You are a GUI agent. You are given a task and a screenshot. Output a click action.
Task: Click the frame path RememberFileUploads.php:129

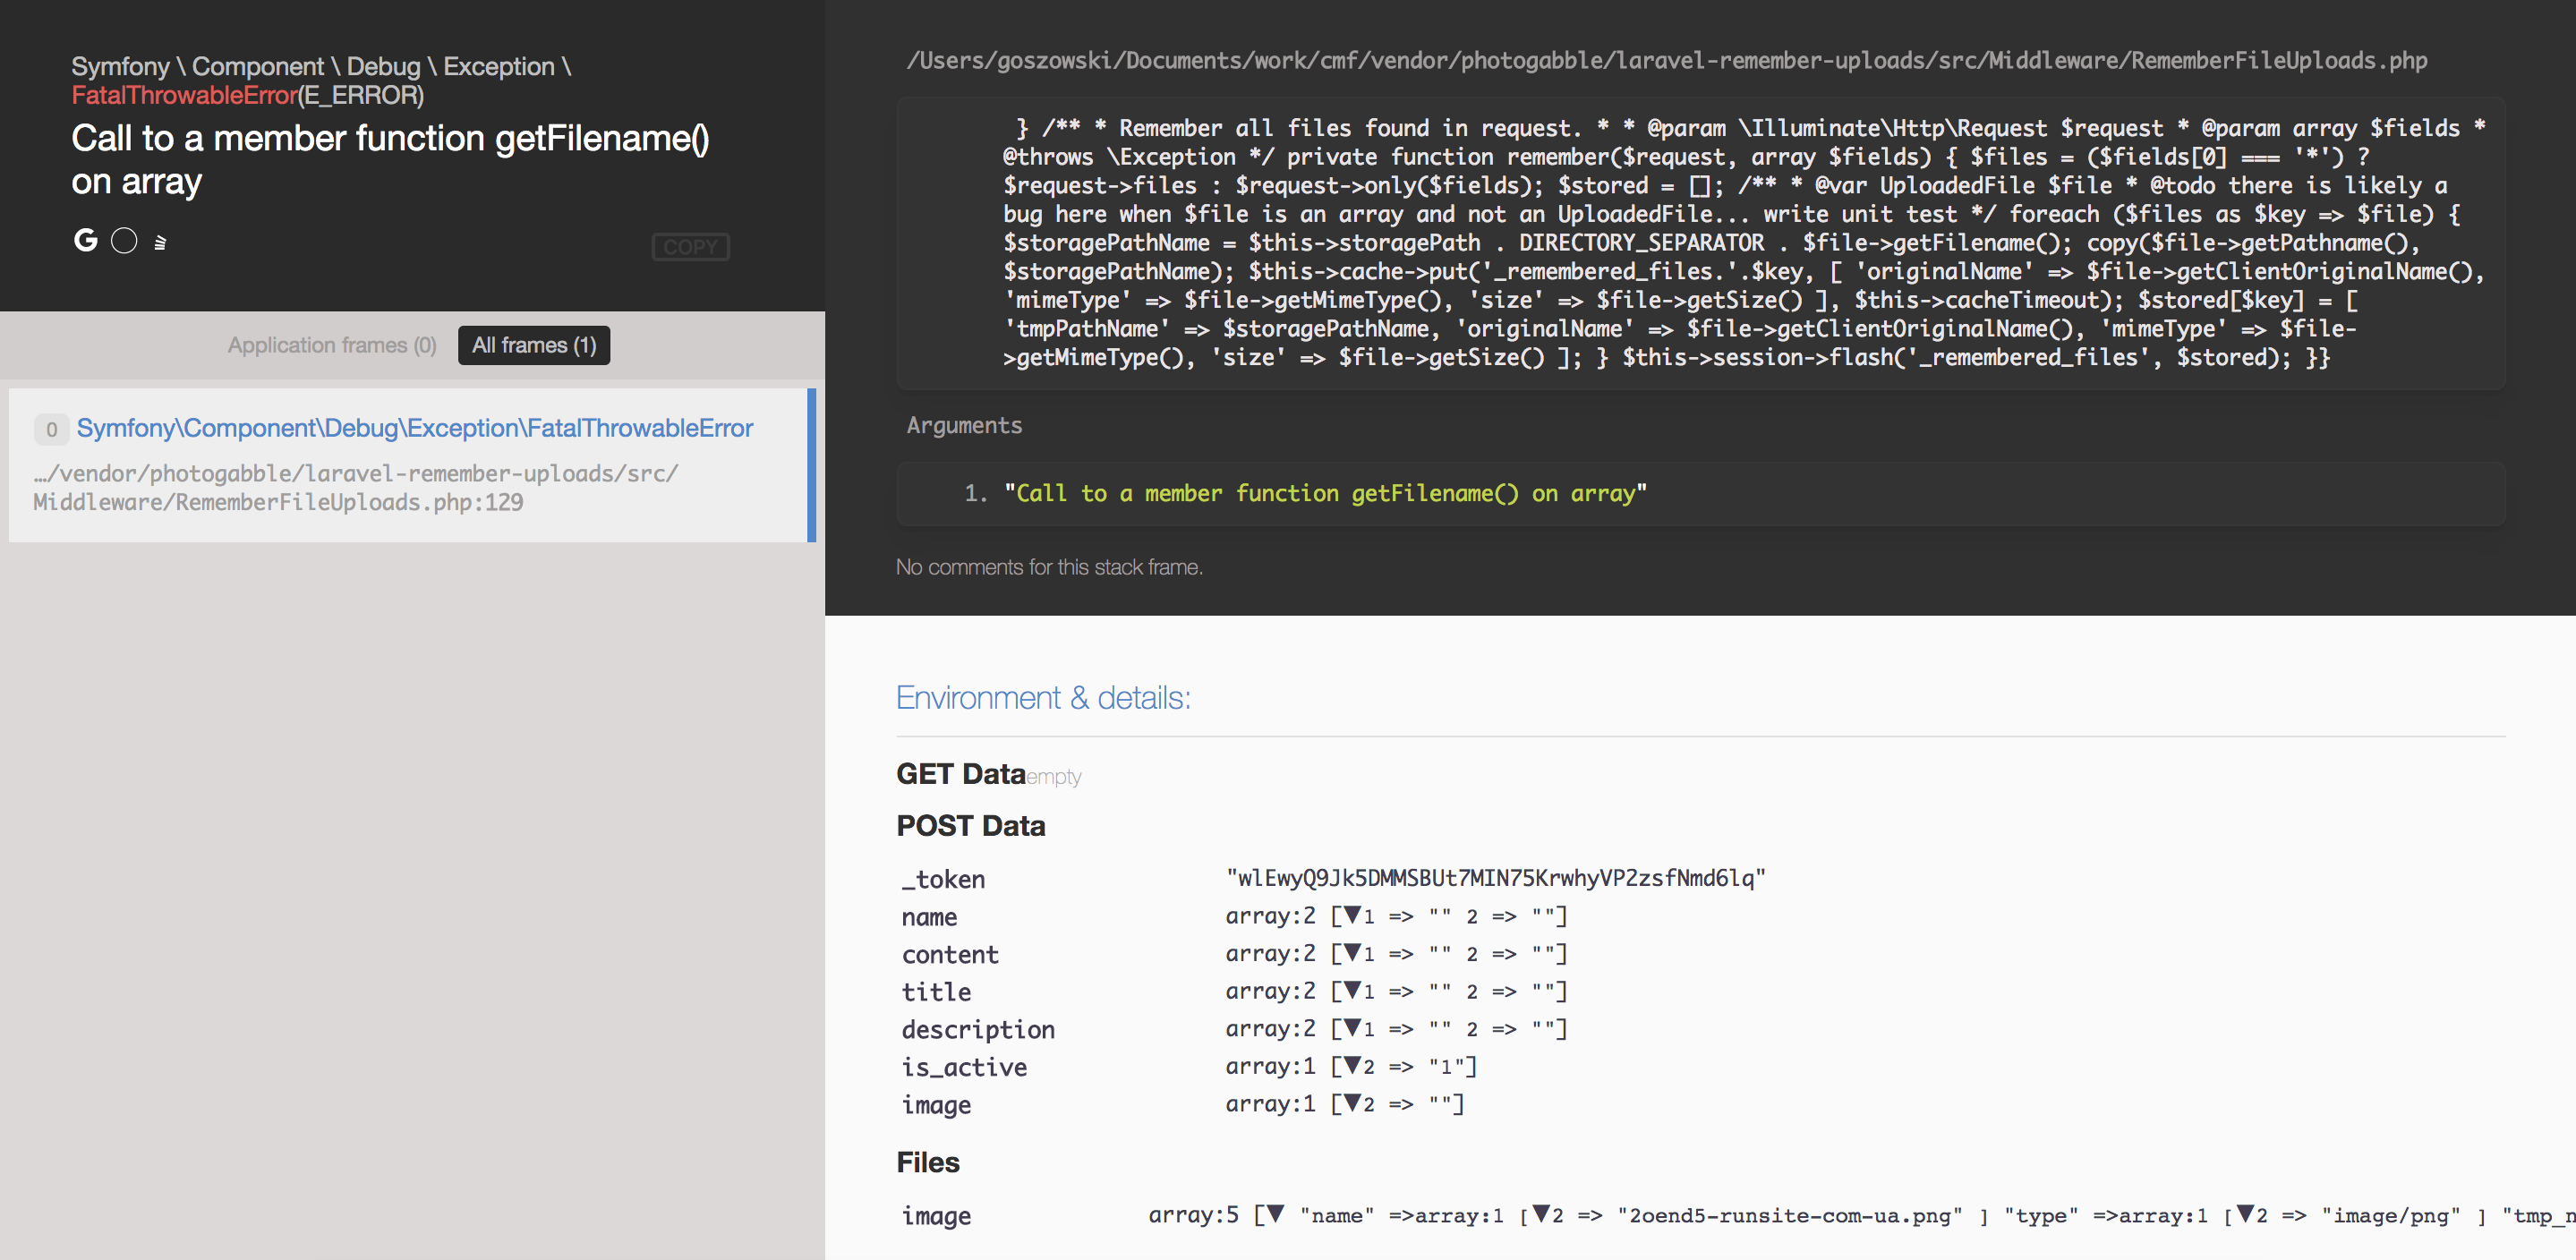coord(356,488)
